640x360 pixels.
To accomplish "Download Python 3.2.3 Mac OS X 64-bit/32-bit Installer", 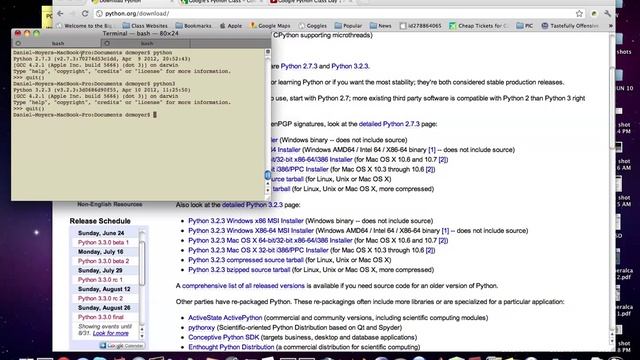I will point(270,240).
